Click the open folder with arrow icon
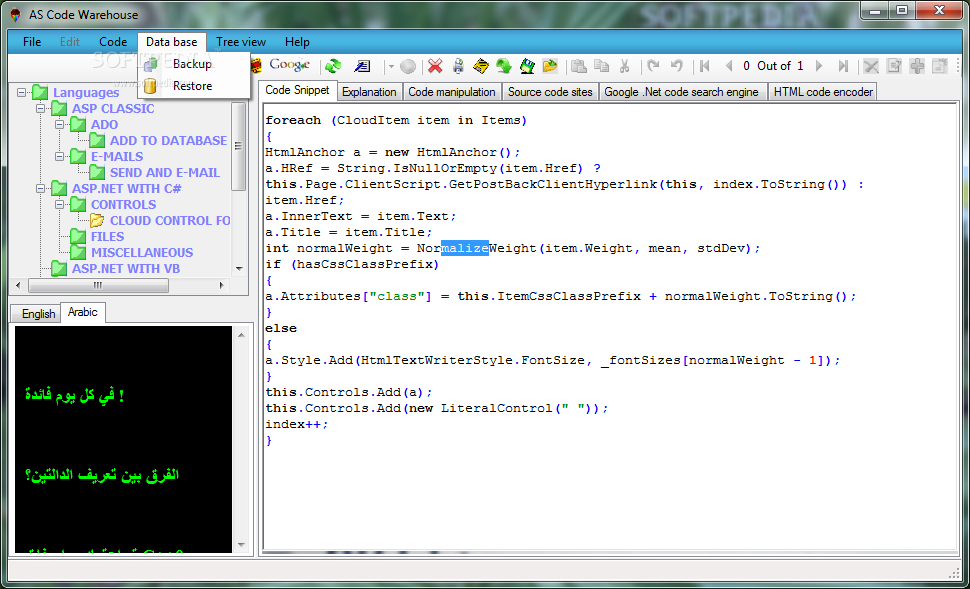 point(550,66)
